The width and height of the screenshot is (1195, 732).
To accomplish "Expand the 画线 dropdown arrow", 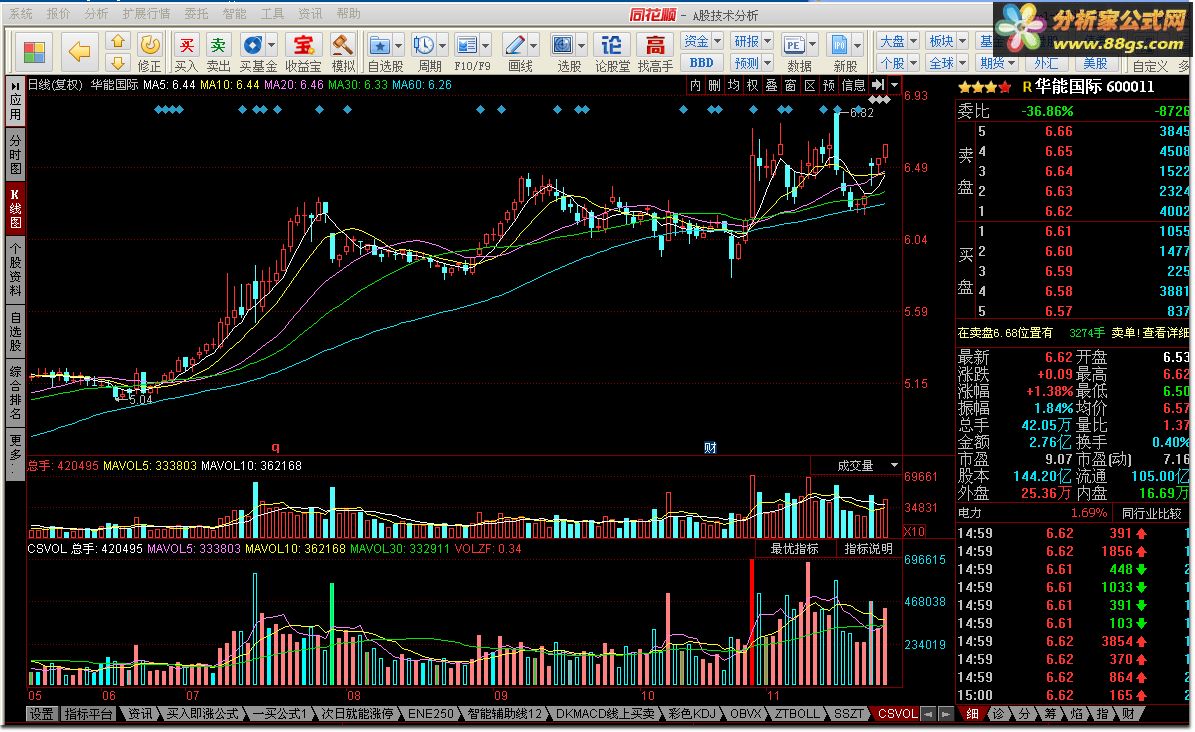I will [x=533, y=46].
